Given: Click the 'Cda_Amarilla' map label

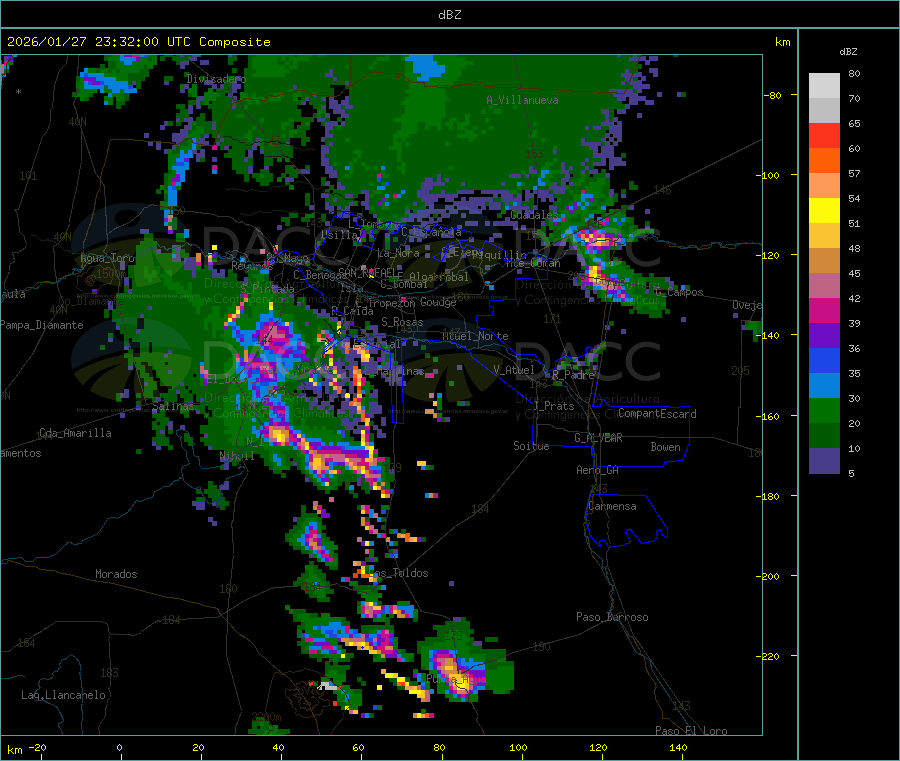Looking at the screenshot, I should click(x=75, y=433).
